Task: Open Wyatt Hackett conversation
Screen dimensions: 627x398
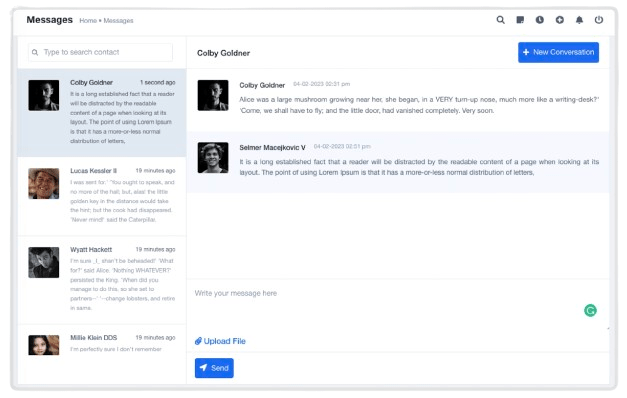Action: coord(102,280)
